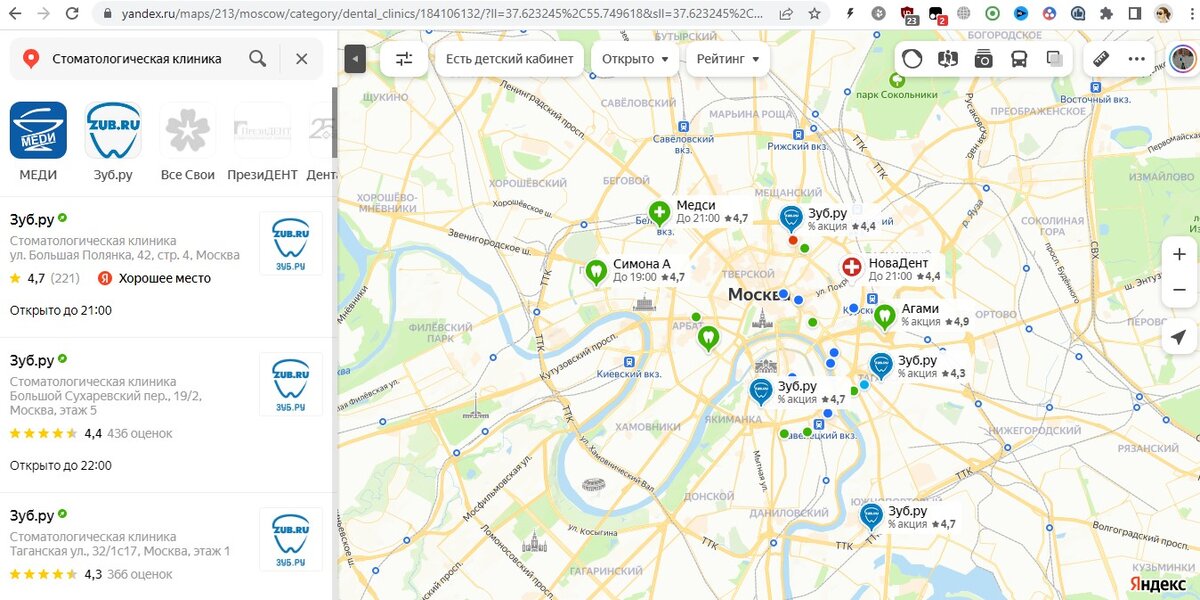Clear the search with the X button
The height and width of the screenshot is (600, 1200).
pyautogui.click(x=302, y=59)
